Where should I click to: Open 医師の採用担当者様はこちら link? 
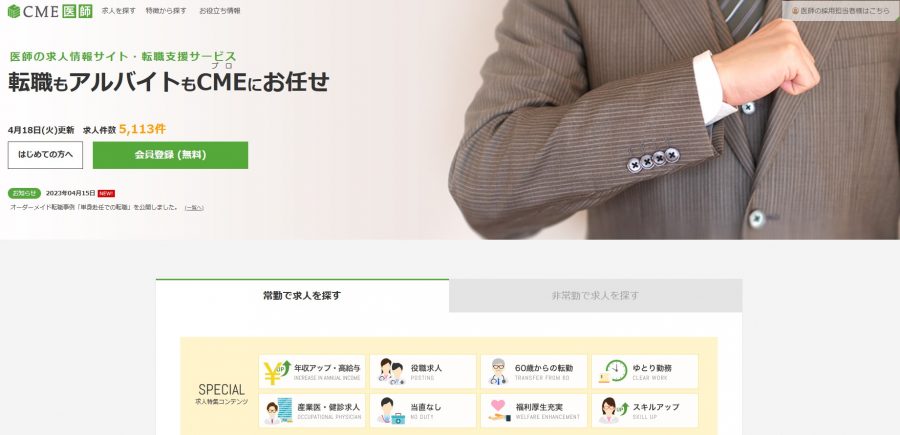841,11
